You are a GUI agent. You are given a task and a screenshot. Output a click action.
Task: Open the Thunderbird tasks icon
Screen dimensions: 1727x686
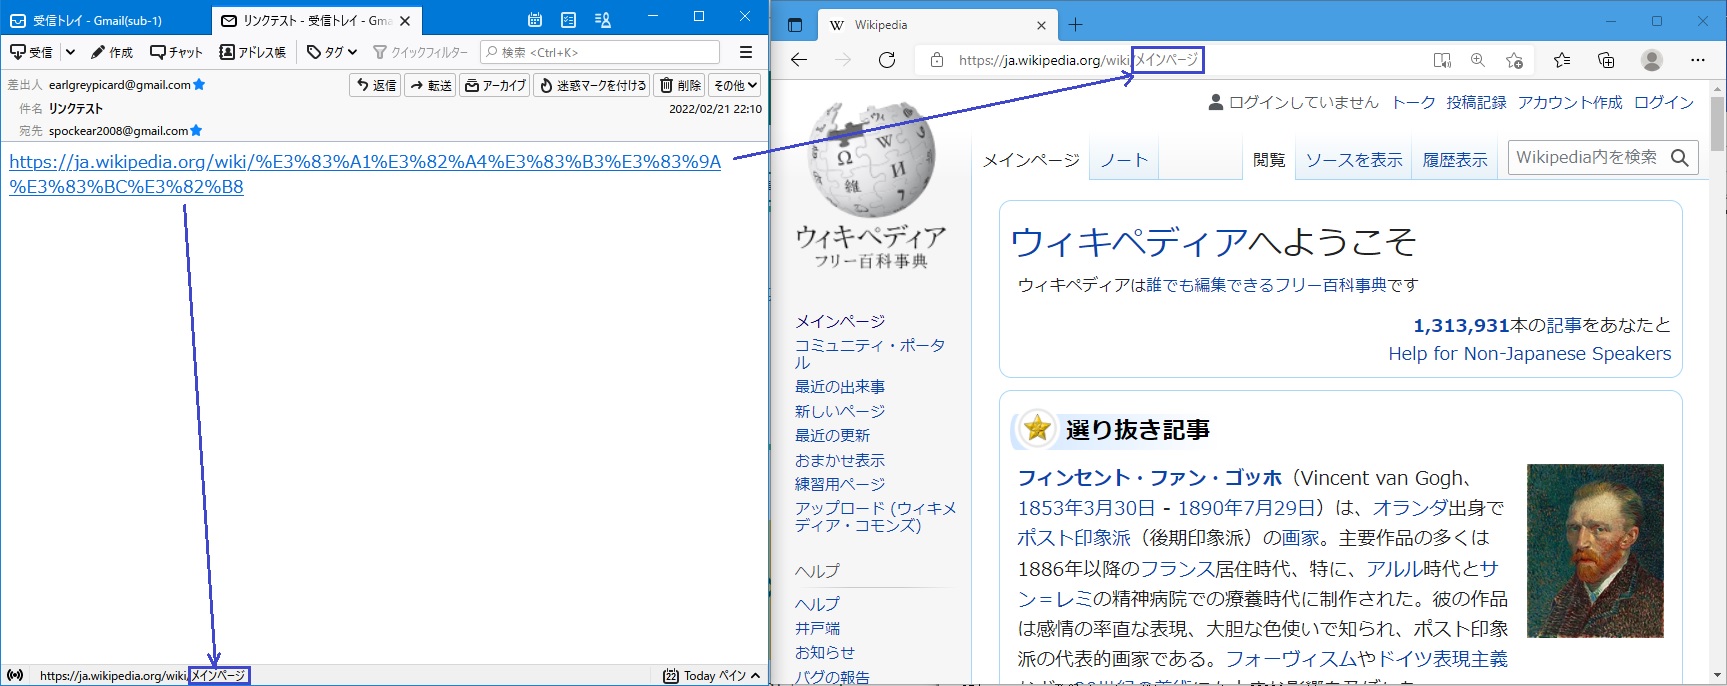[568, 19]
